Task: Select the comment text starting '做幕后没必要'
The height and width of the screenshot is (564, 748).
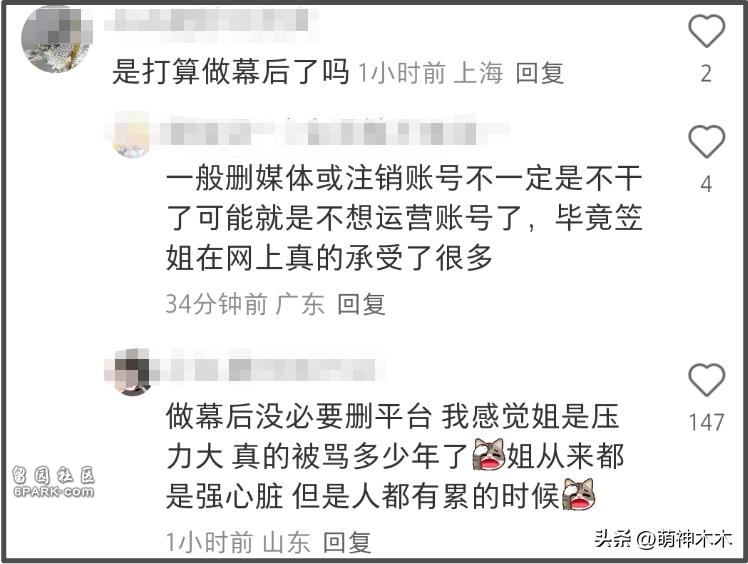Action: [395, 456]
